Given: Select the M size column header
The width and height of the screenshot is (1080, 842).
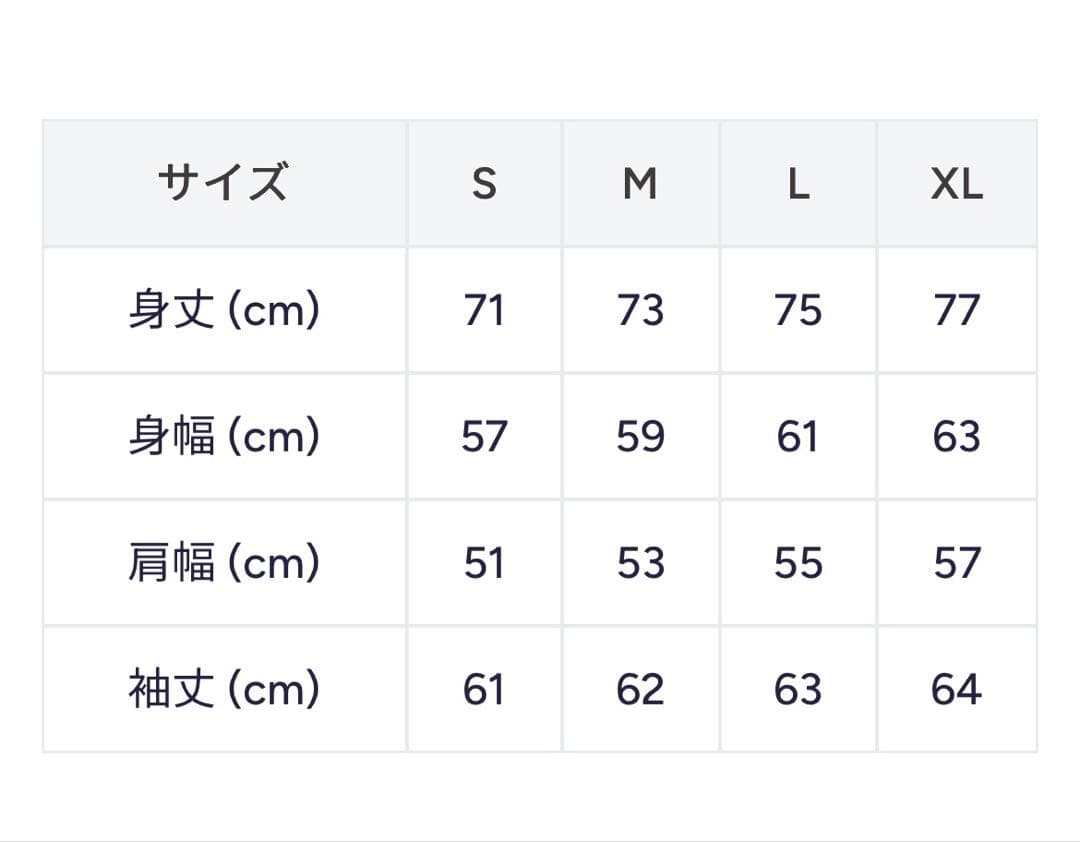Looking at the screenshot, I should click(640, 183).
